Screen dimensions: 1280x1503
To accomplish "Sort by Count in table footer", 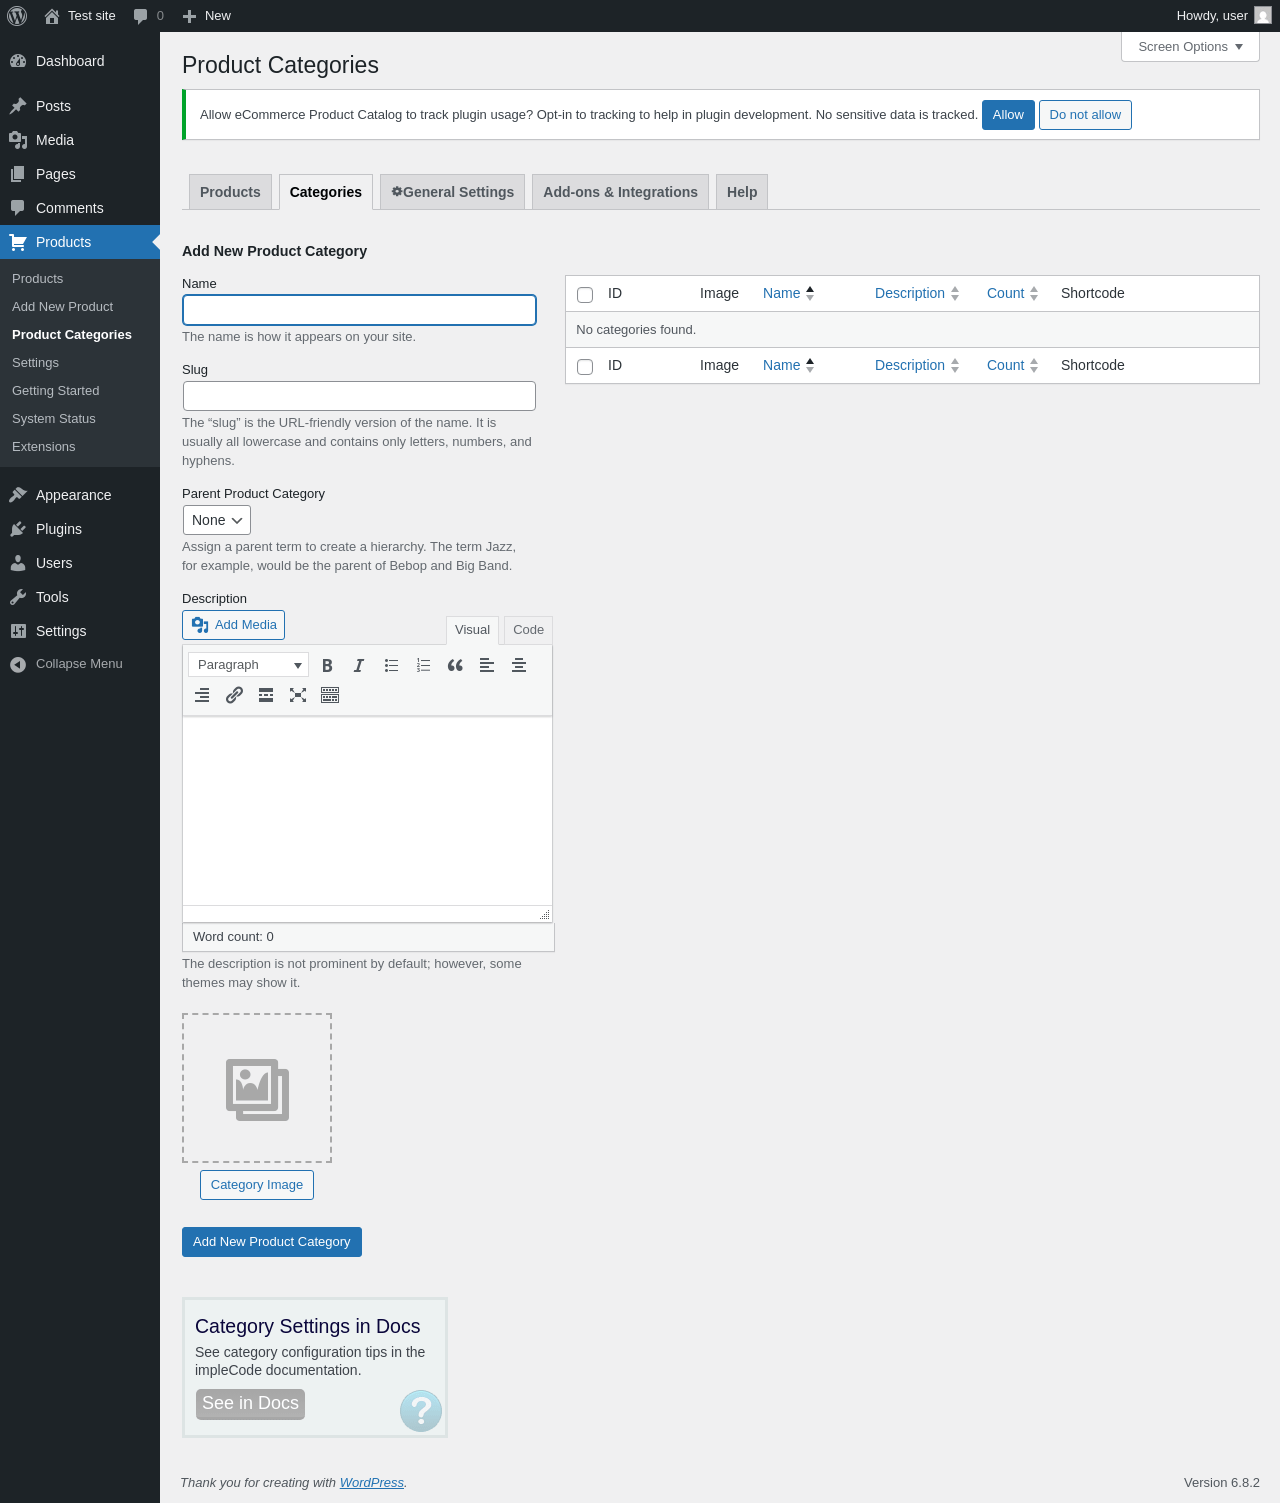I will (1012, 365).
